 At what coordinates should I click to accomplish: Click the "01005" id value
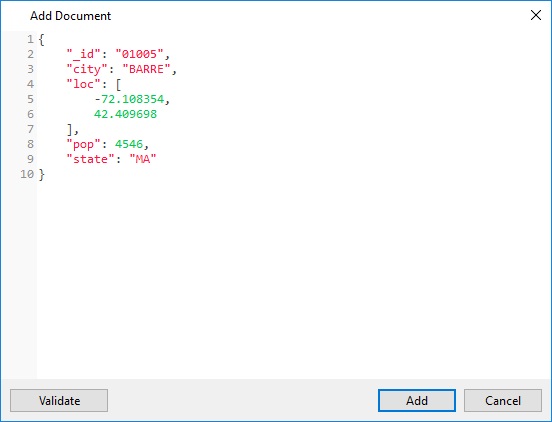(x=139, y=54)
